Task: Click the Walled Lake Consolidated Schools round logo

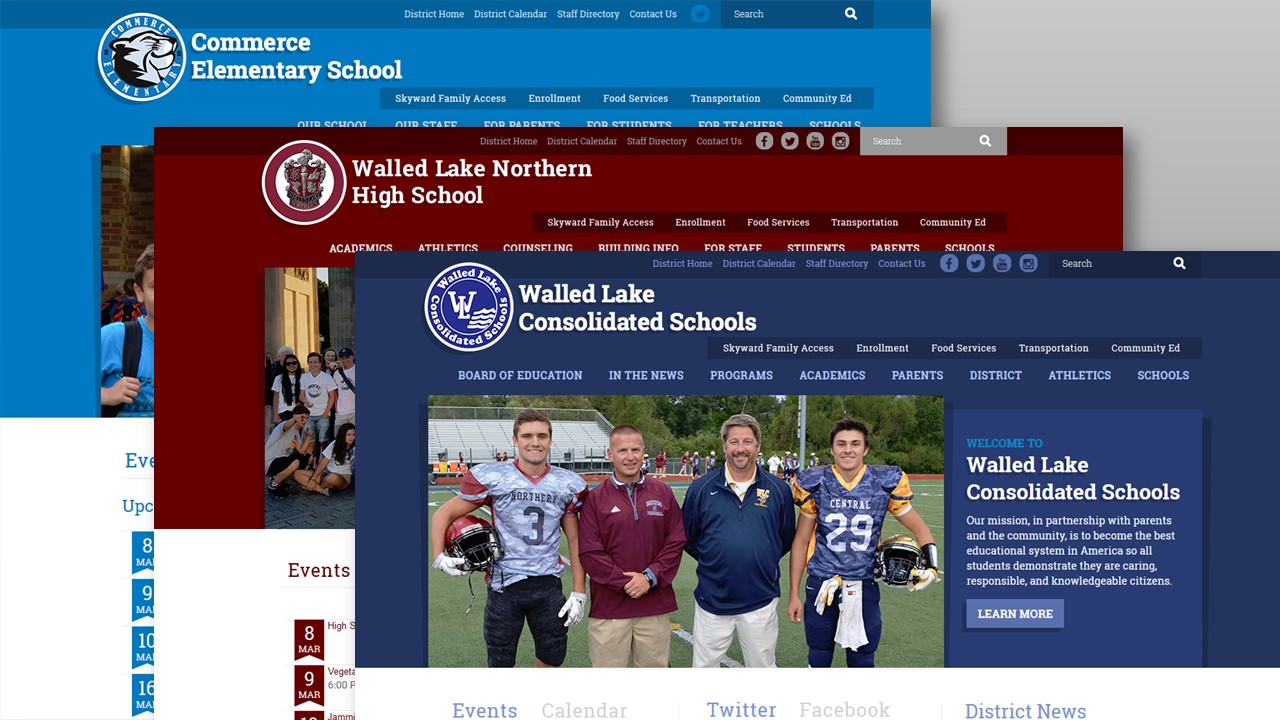Action: pyautogui.click(x=469, y=307)
